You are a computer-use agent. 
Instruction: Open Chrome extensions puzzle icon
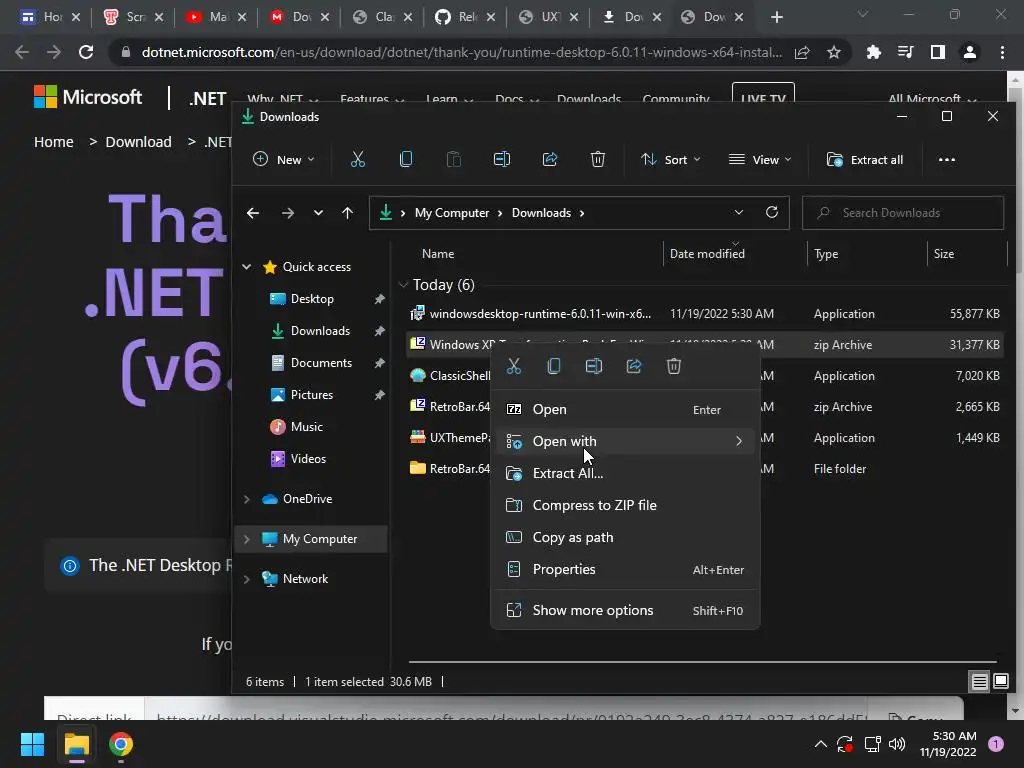(x=873, y=52)
